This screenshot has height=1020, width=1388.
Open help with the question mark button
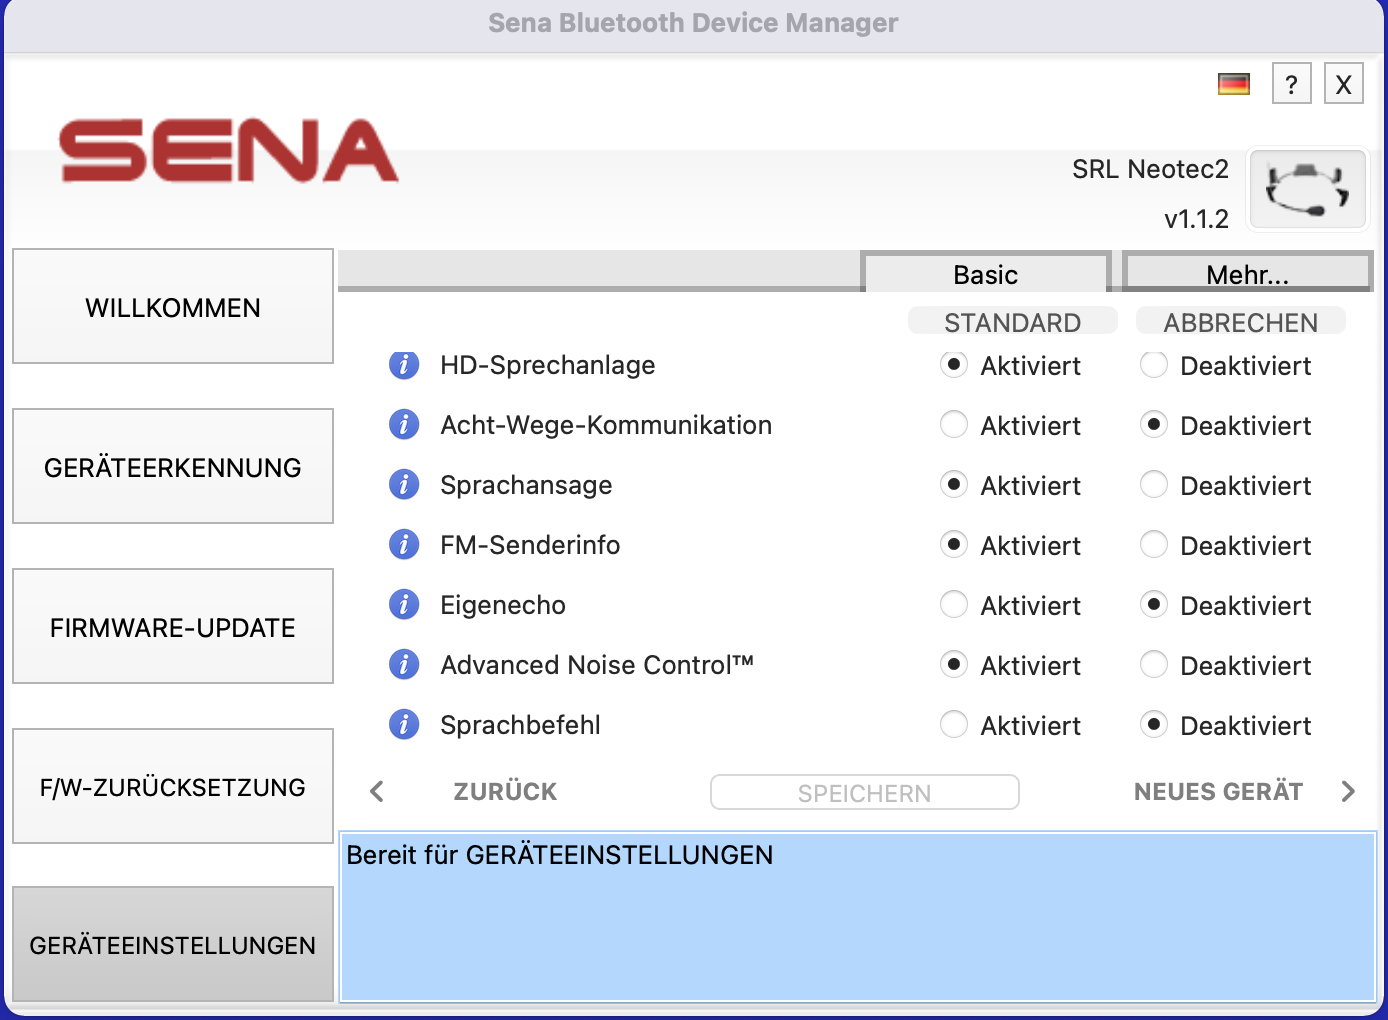tap(1291, 84)
